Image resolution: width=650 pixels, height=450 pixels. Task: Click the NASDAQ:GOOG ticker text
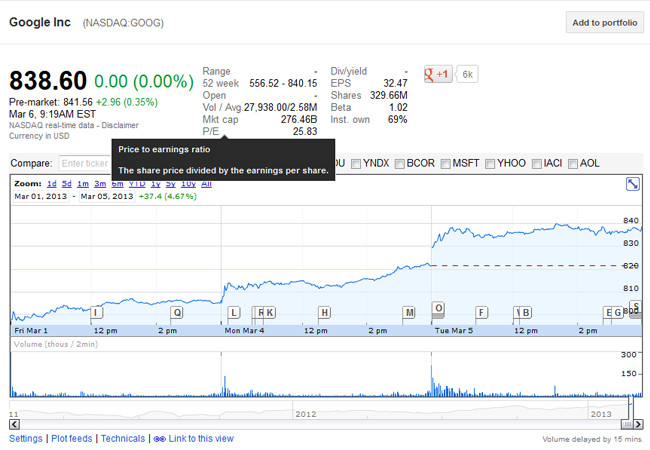pyautogui.click(x=123, y=23)
